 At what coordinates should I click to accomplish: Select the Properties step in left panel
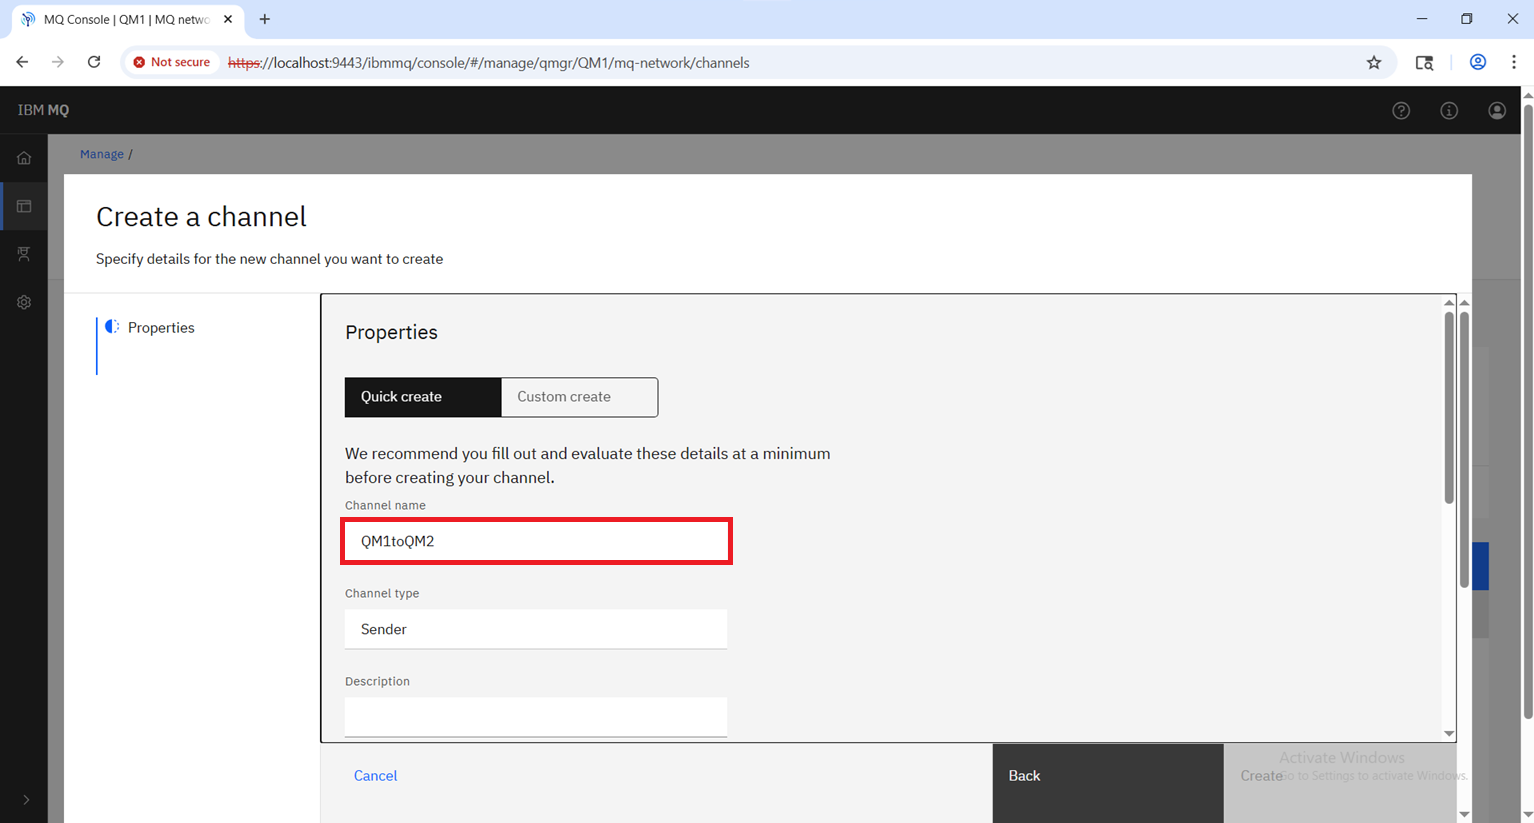pos(160,328)
